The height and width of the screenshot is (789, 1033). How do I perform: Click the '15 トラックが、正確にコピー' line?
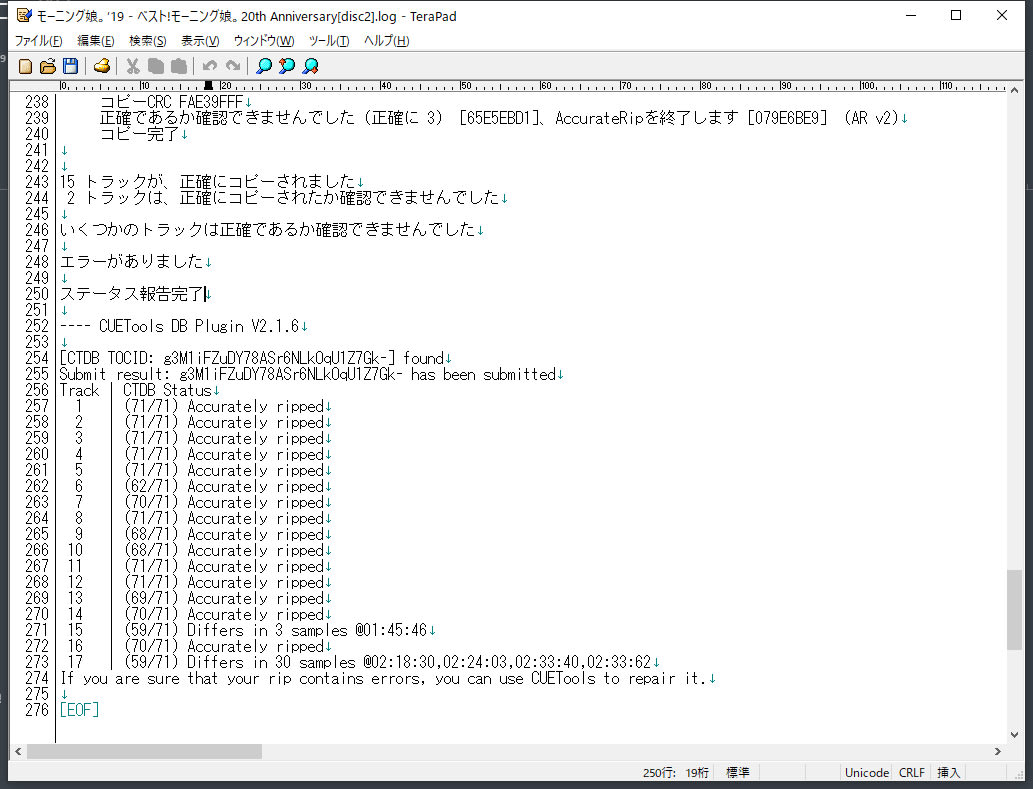coord(211,182)
